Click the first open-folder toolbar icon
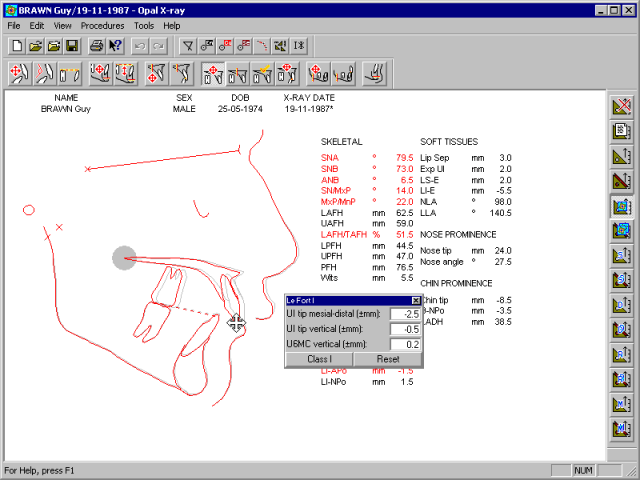Image resolution: width=640 pixels, height=480 pixels. coord(36,46)
